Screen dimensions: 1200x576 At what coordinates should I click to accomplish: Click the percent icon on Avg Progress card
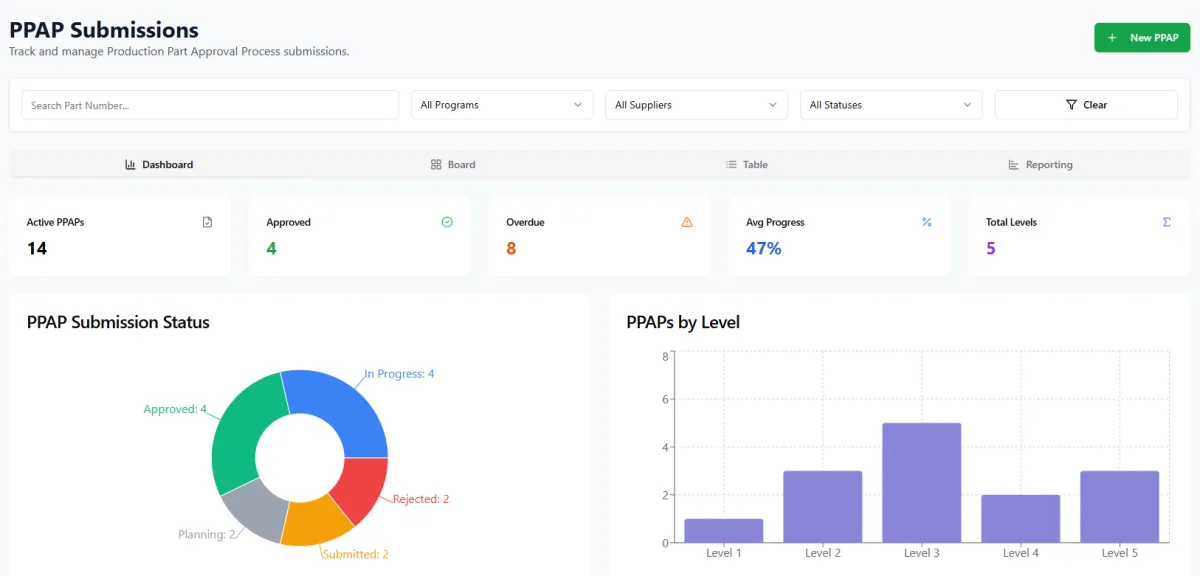[927, 222]
